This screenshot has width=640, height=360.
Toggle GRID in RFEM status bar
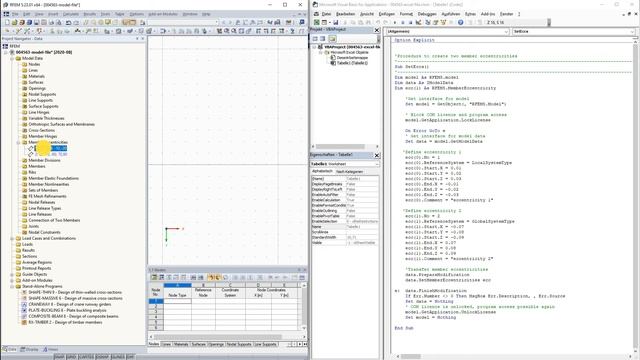pyautogui.click(x=71, y=357)
